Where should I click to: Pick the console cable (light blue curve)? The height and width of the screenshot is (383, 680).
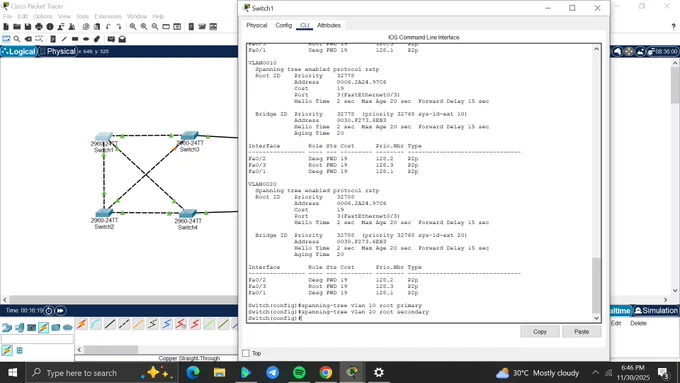(x=96, y=324)
